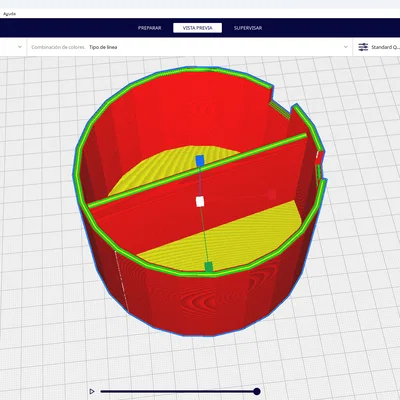Click the print settings sliders icon
Image resolution: width=400 pixels, height=400 pixels.
363,47
